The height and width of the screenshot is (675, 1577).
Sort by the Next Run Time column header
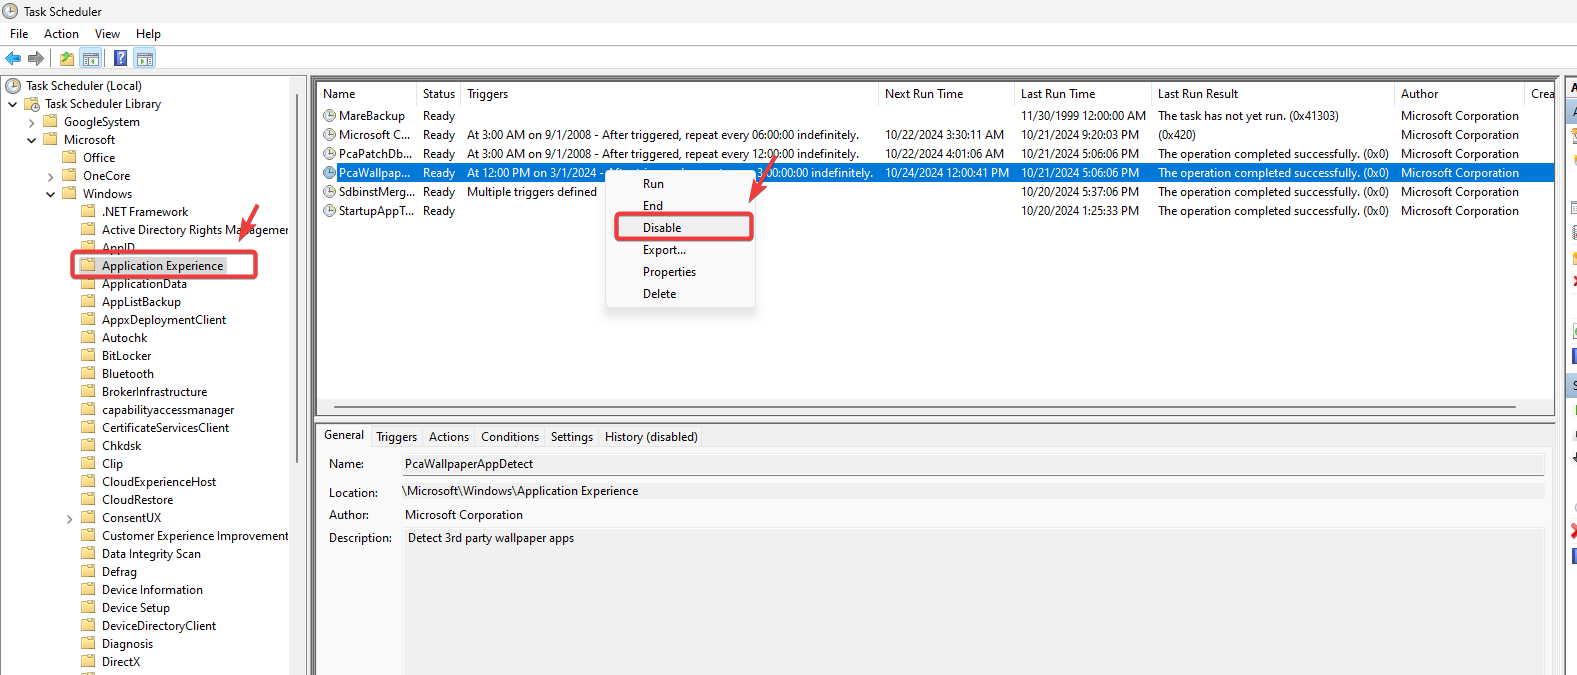point(947,94)
